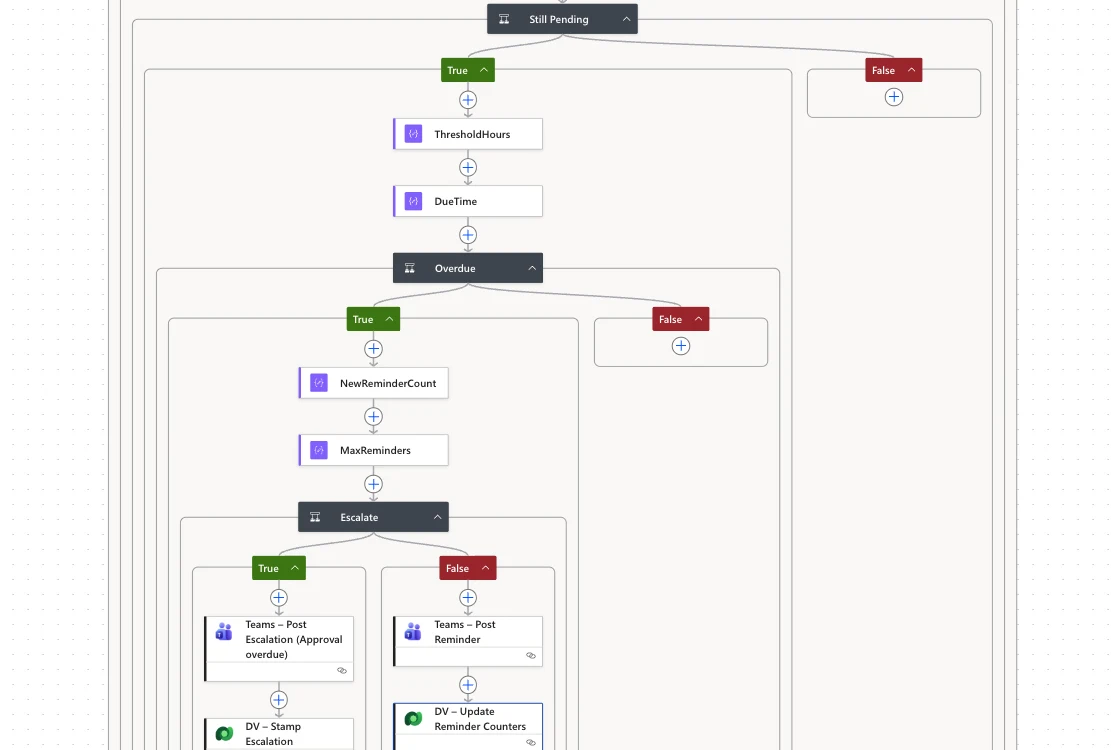Collapse the True branch under Escalate

(295, 568)
